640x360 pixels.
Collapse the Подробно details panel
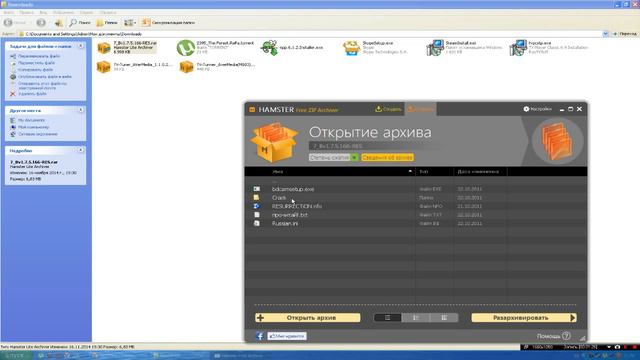coord(81,150)
